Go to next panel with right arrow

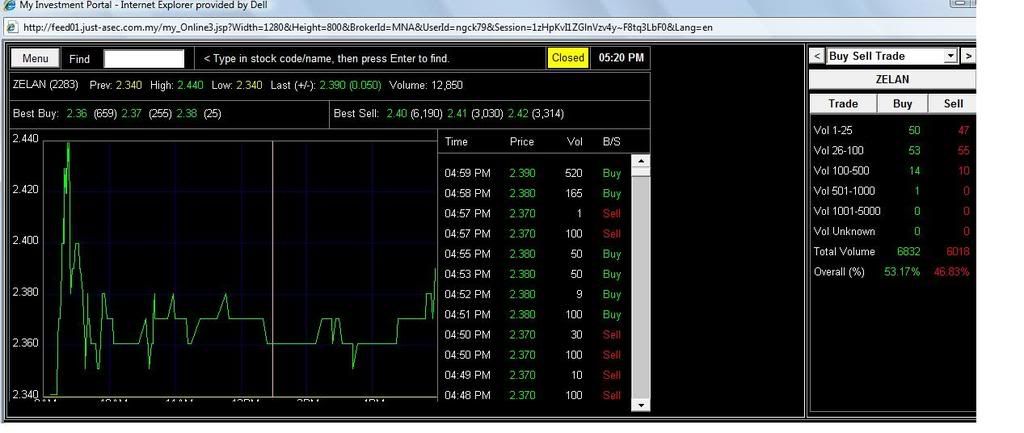pyautogui.click(x=967, y=56)
